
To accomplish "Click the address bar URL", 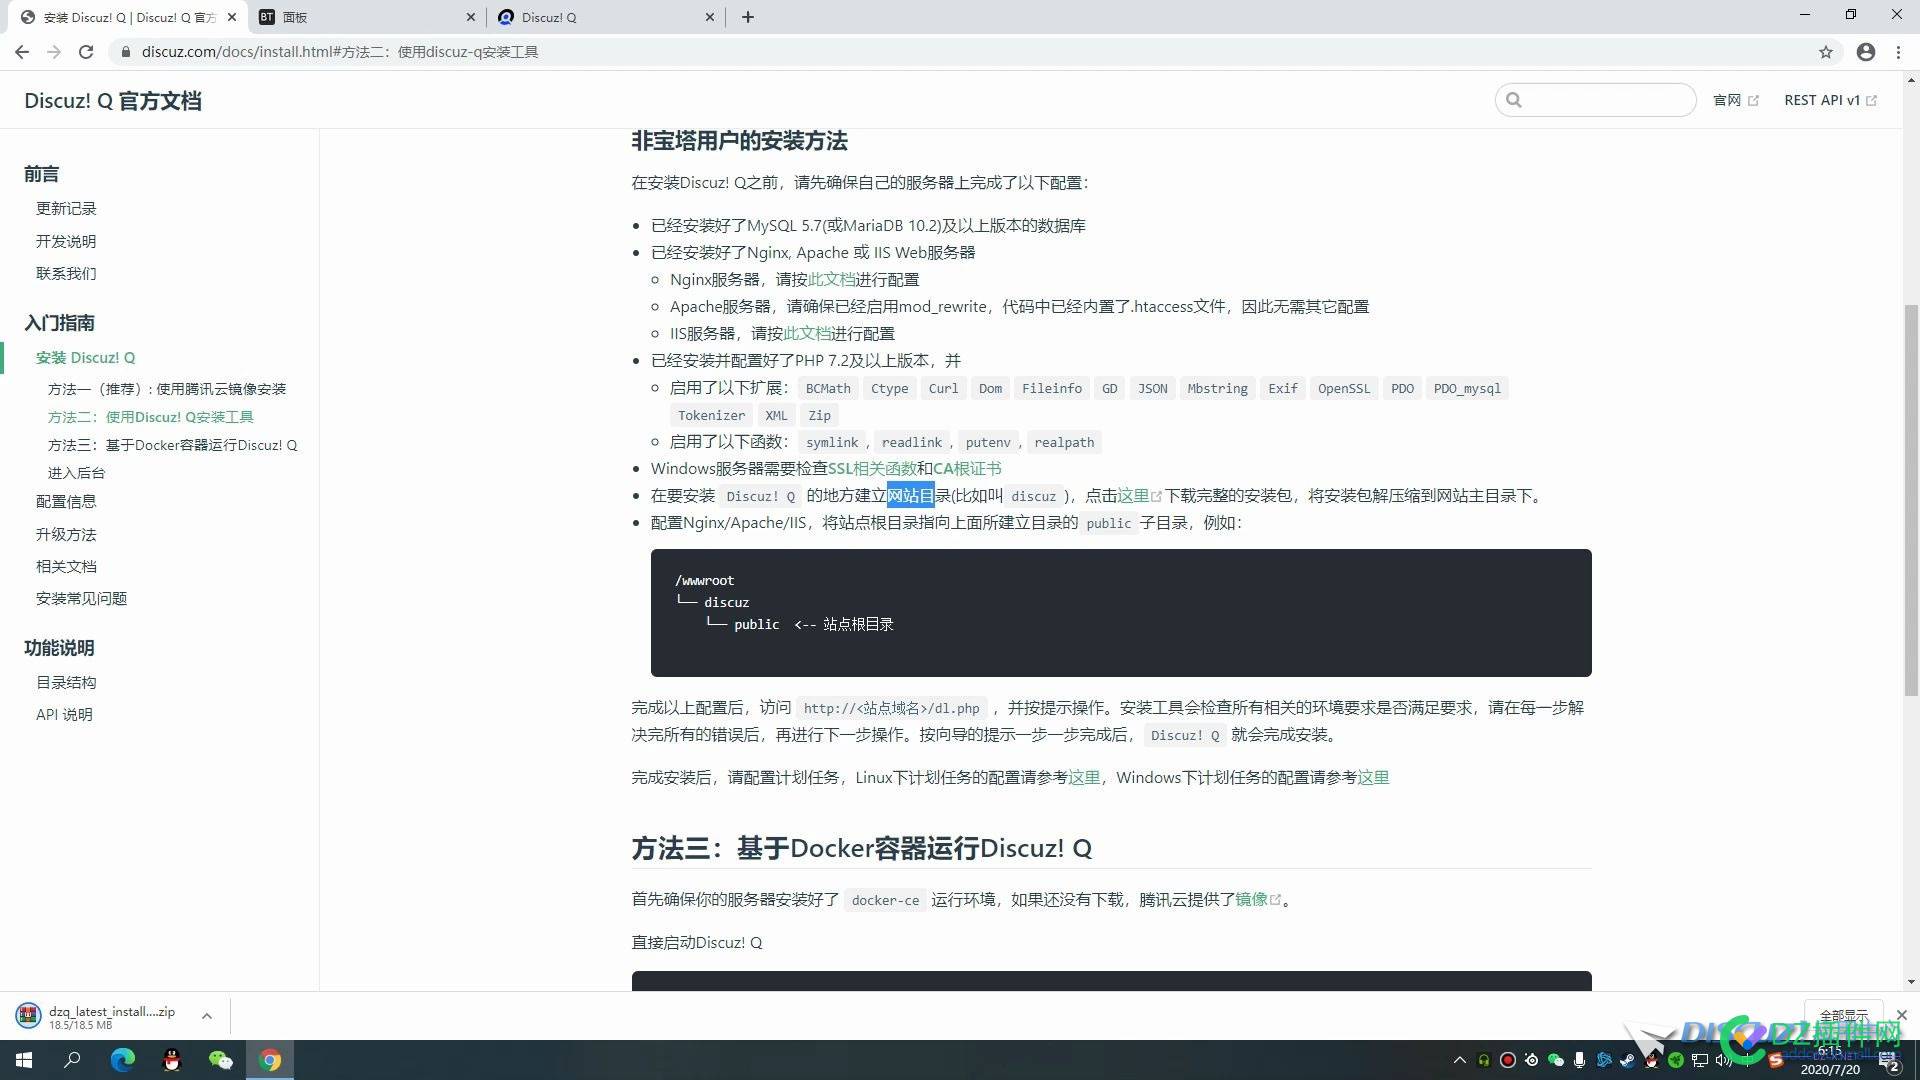I will [340, 52].
